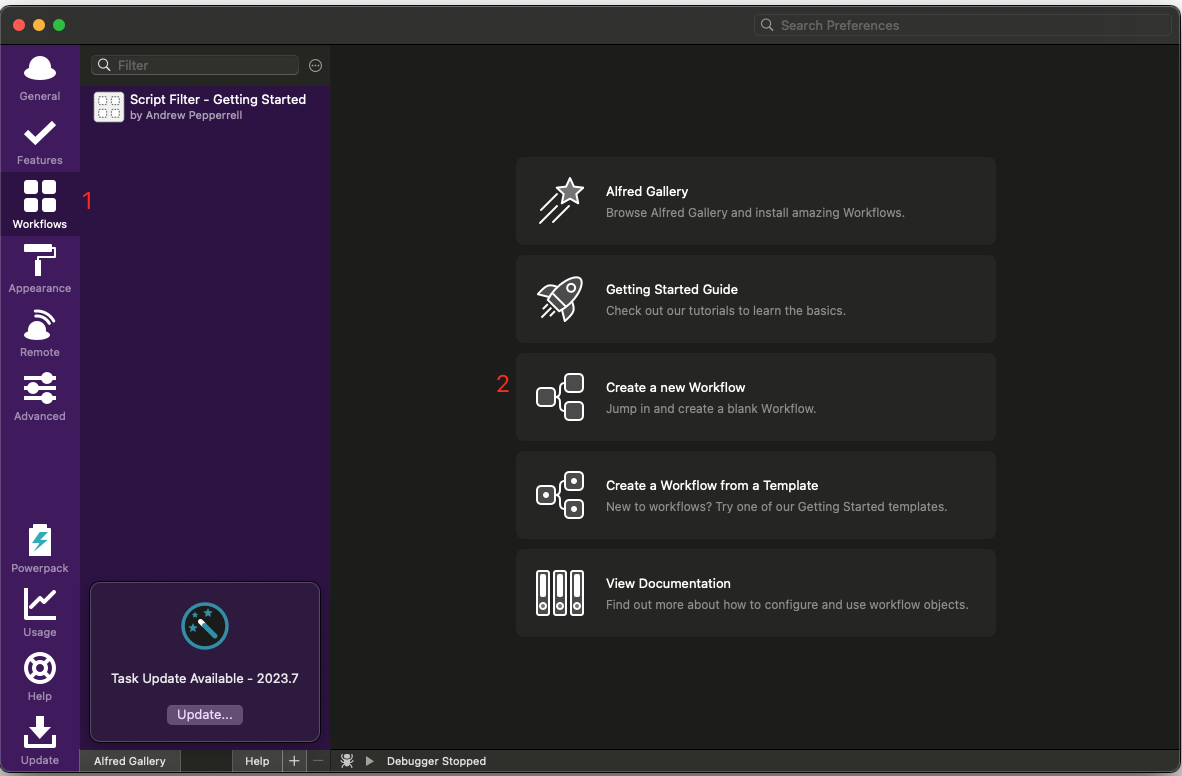Select Script Filter - Getting Started workflow
This screenshot has height=776, width=1182.
tap(205, 106)
